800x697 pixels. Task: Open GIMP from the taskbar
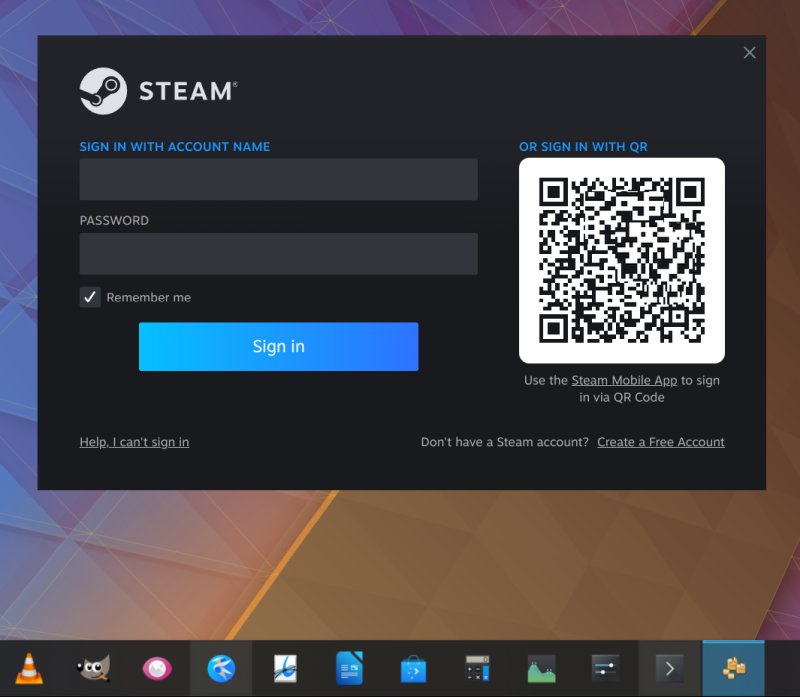coord(93,668)
